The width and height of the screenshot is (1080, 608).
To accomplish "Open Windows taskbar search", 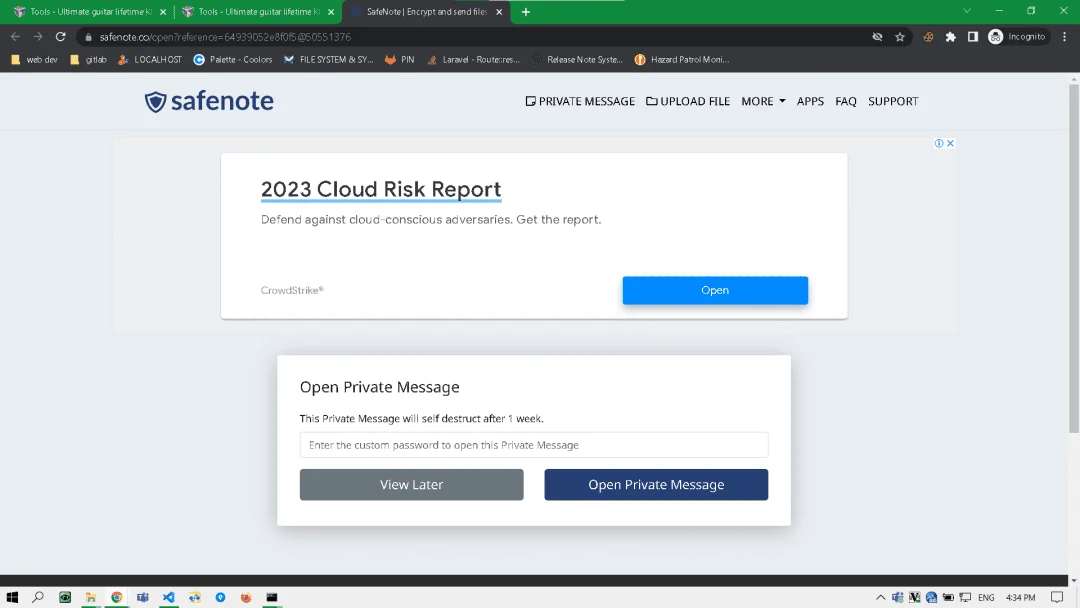I will 38,597.
